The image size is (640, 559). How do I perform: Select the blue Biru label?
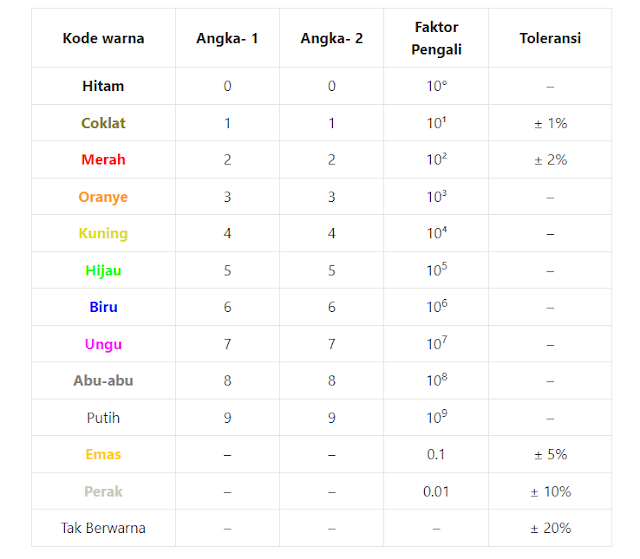(x=103, y=307)
